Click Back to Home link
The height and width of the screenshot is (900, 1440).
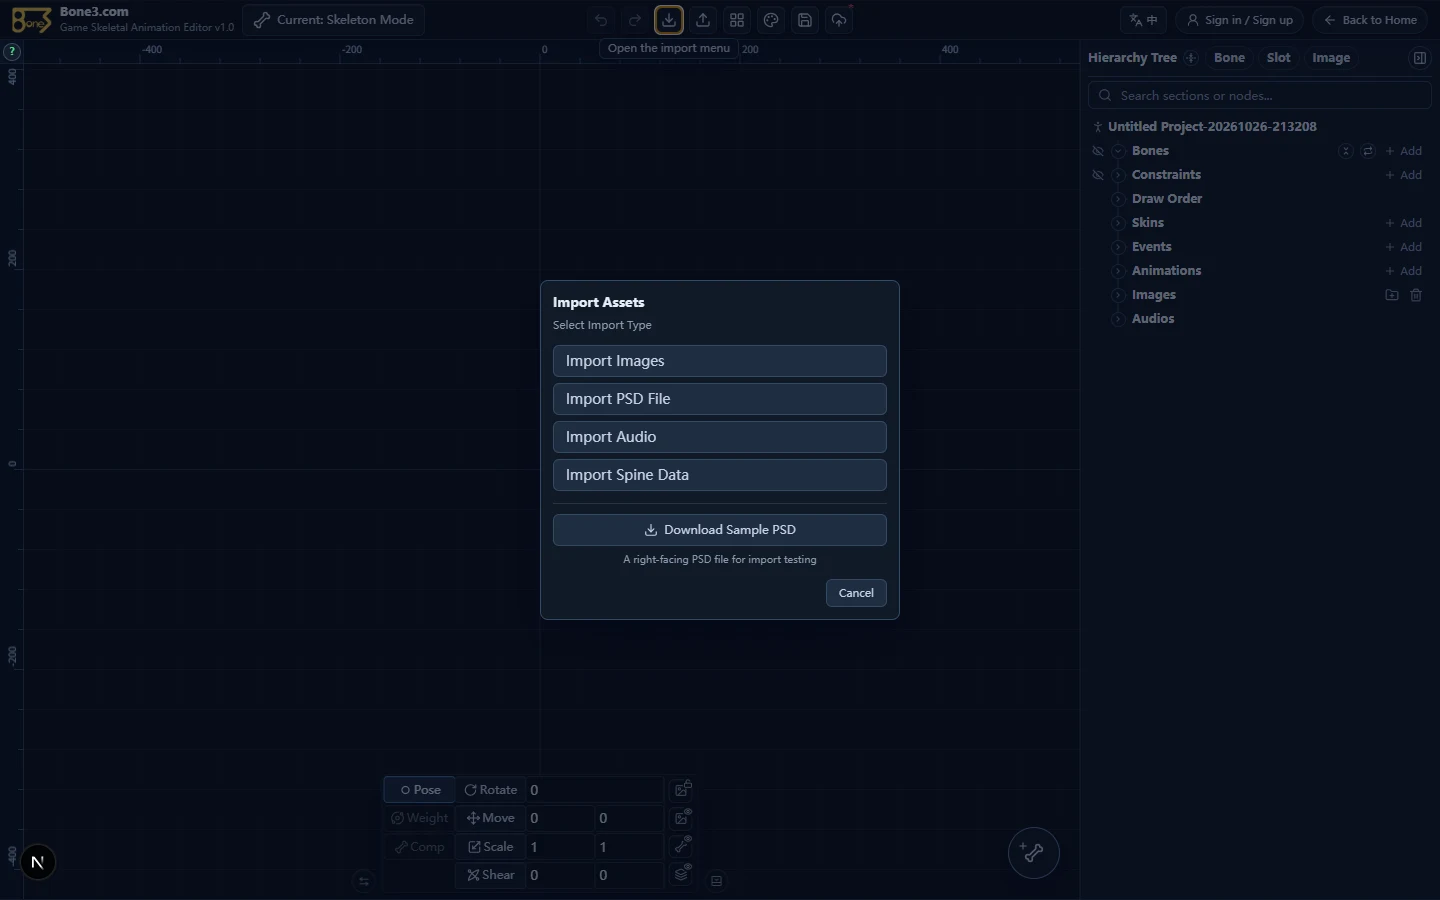(x=1370, y=20)
